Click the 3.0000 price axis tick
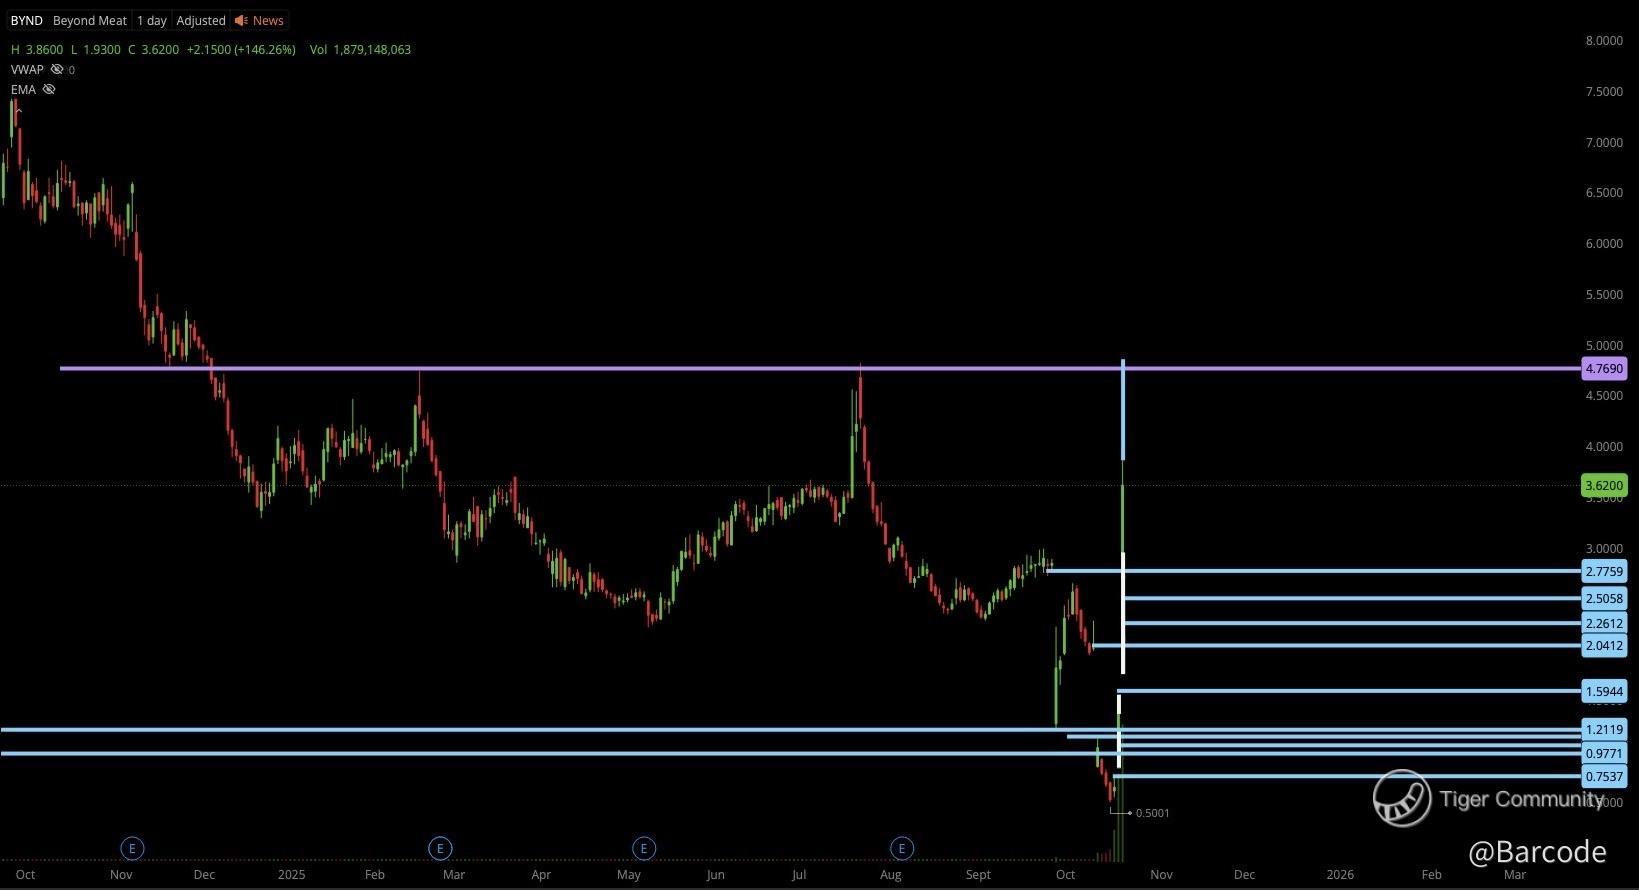The width and height of the screenshot is (1639, 890). pos(1604,549)
